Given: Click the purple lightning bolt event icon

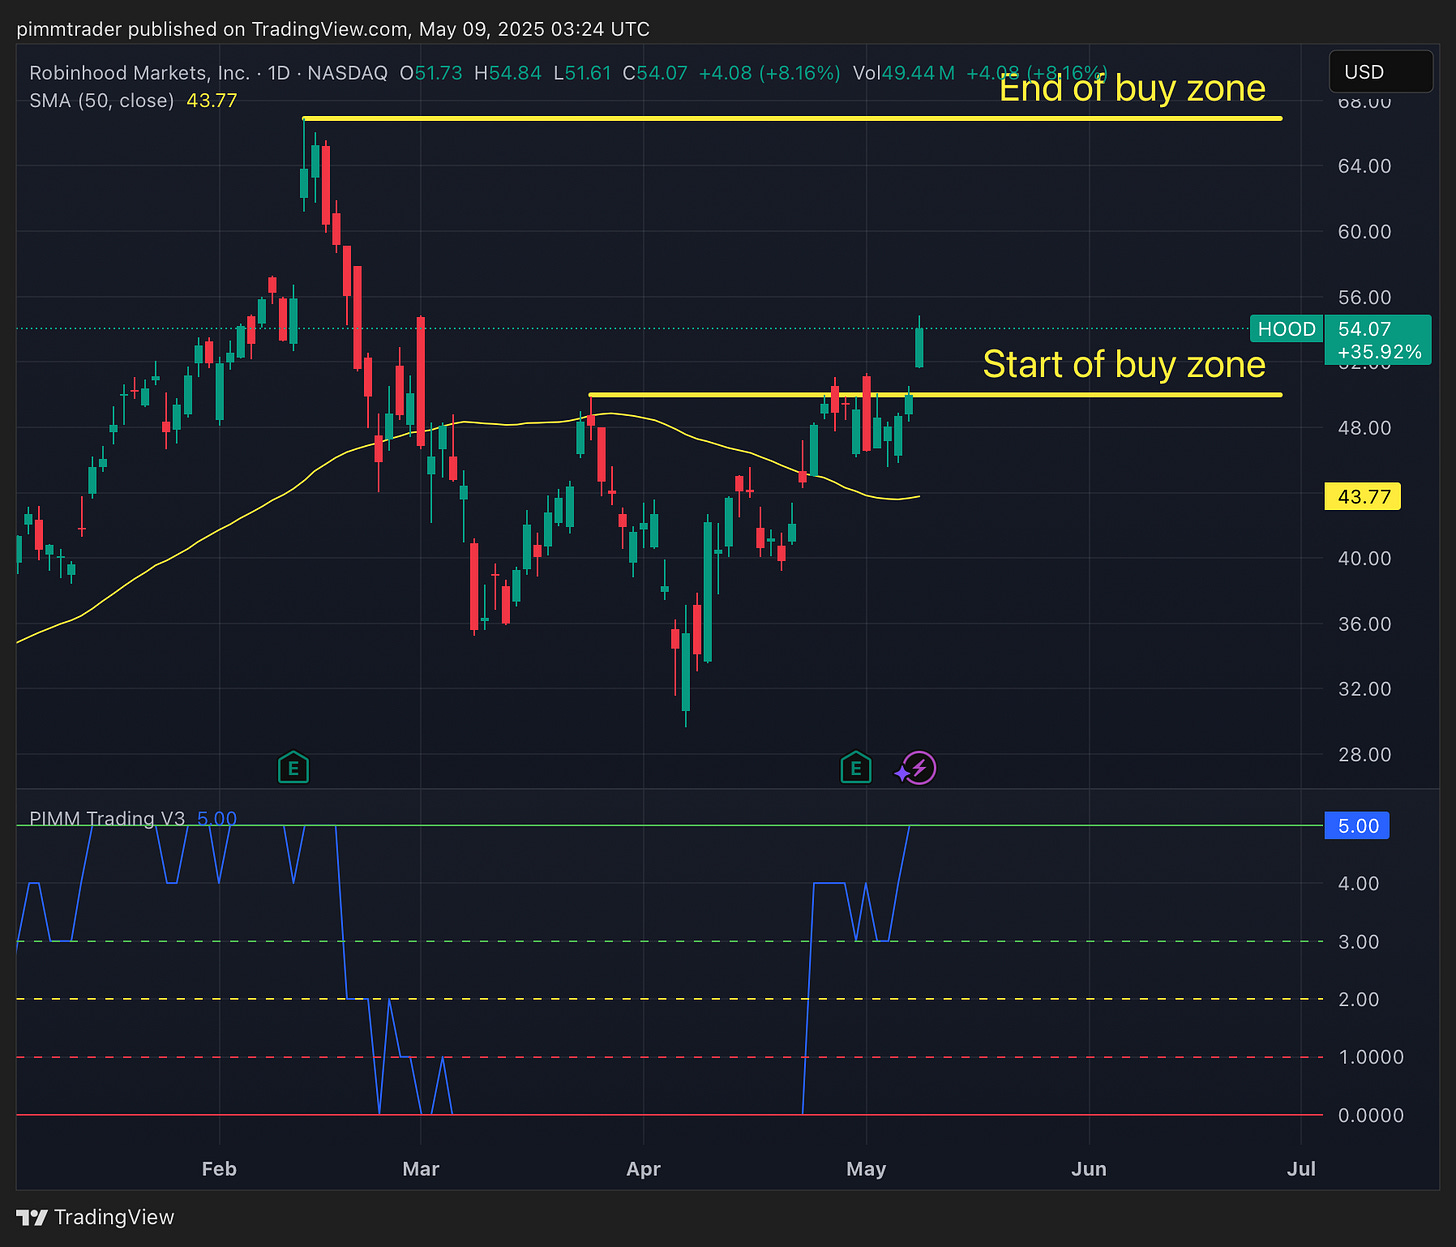Looking at the screenshot, I should click(x=920, y=768).
